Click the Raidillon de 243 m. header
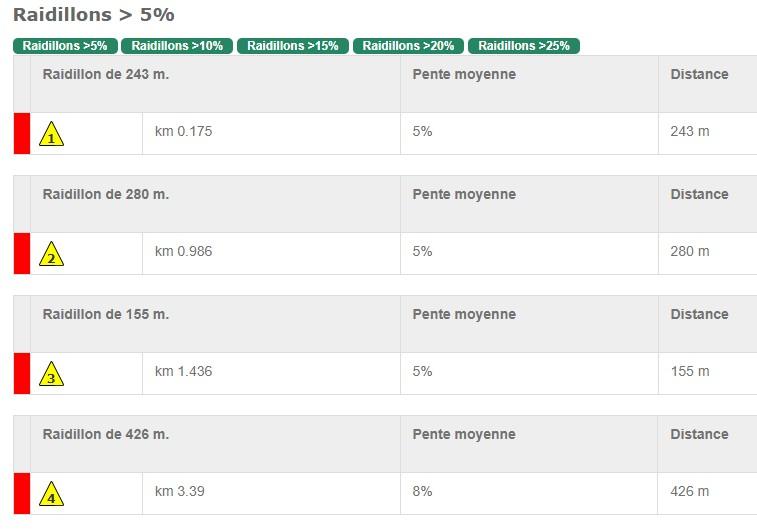 click(x=106, y=75)
